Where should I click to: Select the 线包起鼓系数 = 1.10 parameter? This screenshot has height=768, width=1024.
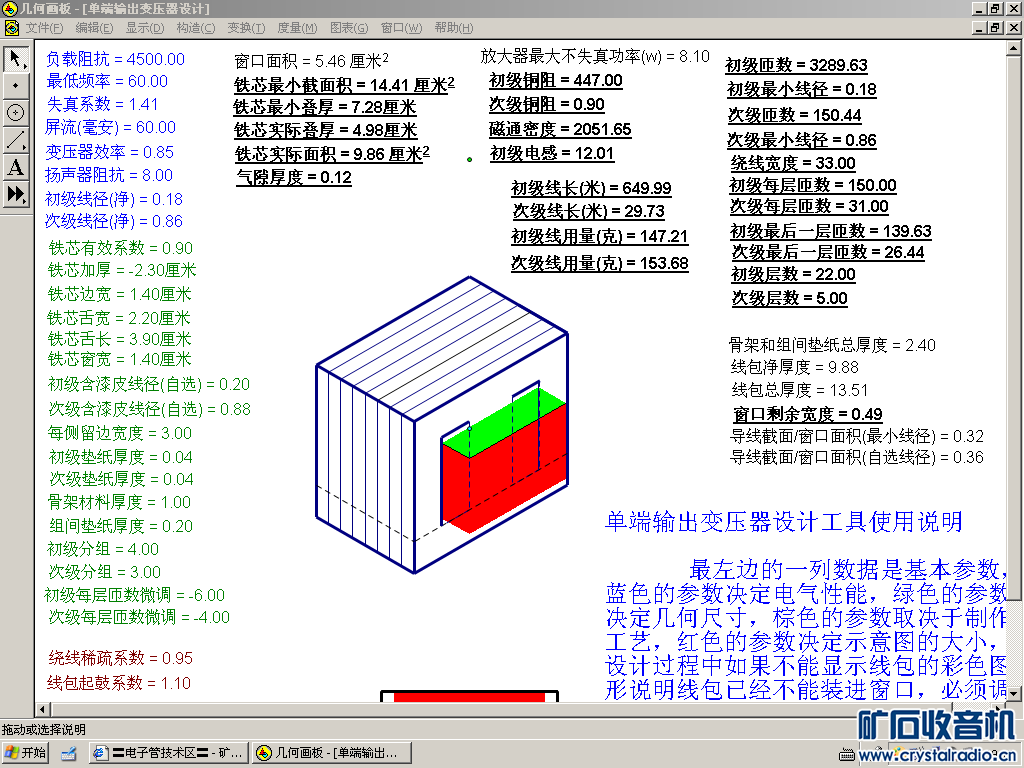(119, 683)
